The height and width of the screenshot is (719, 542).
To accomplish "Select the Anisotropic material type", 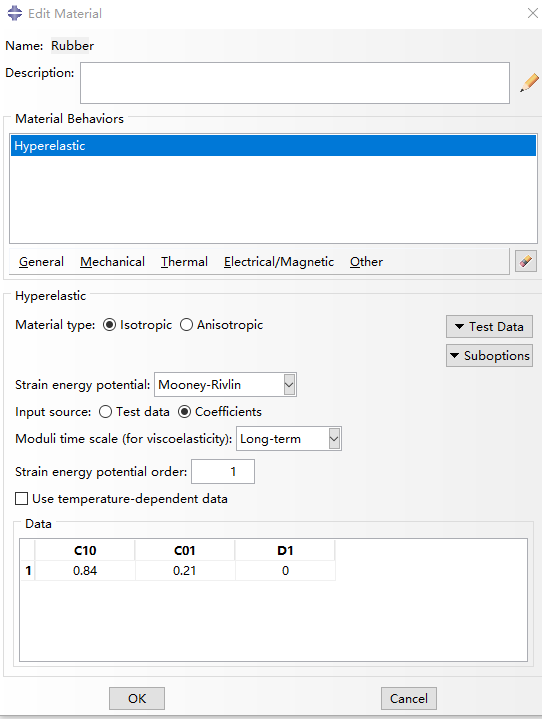I will pos(186,325).
